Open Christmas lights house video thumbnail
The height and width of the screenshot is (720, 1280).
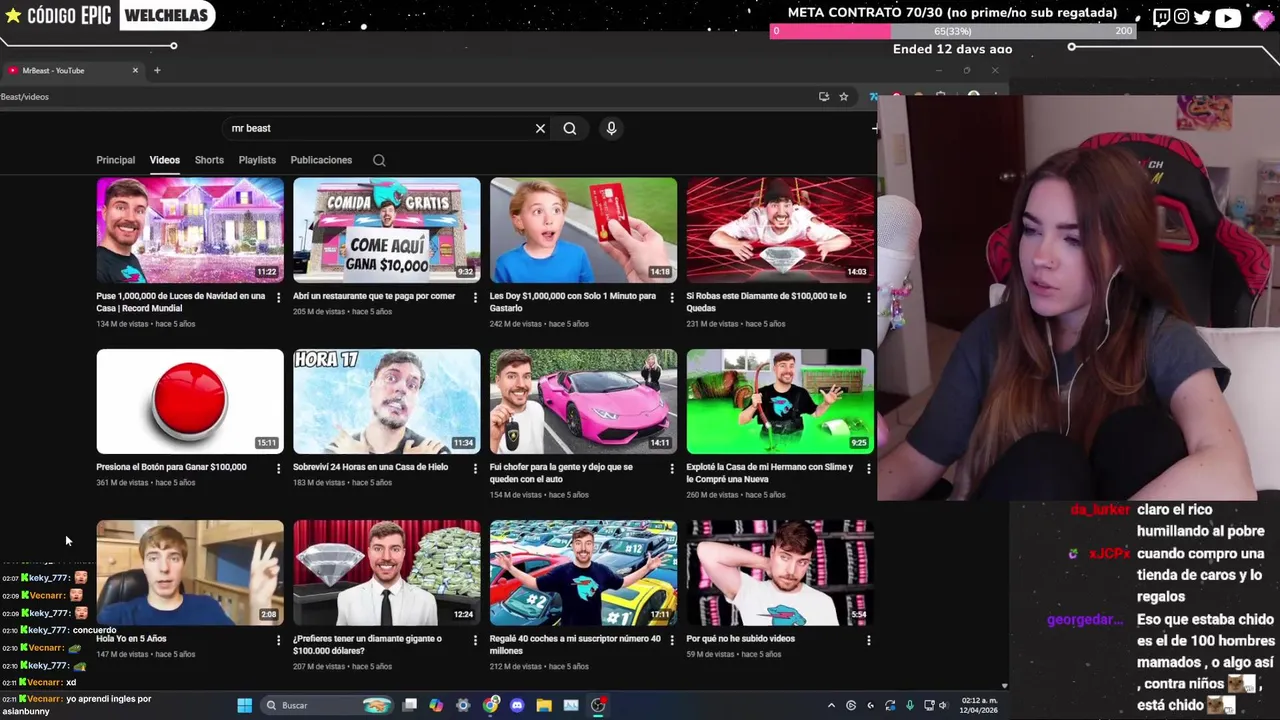(190, 230)
